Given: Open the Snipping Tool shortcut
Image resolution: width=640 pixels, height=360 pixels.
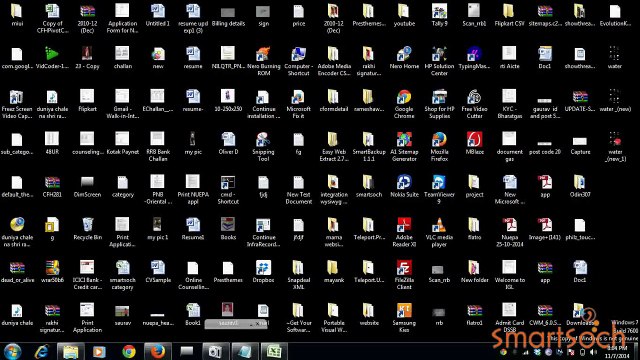Looking at the screenshot, I should click(x=263, y=140).
